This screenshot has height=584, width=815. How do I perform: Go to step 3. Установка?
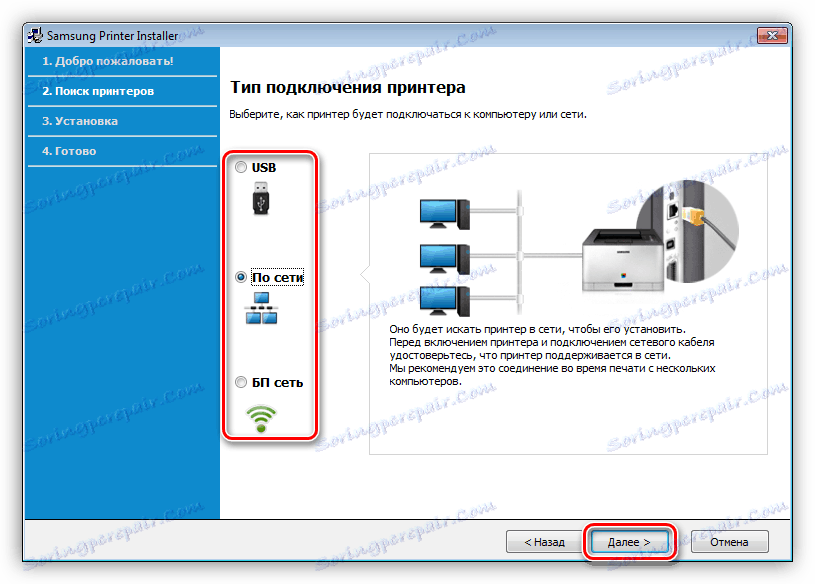(80, 121)
